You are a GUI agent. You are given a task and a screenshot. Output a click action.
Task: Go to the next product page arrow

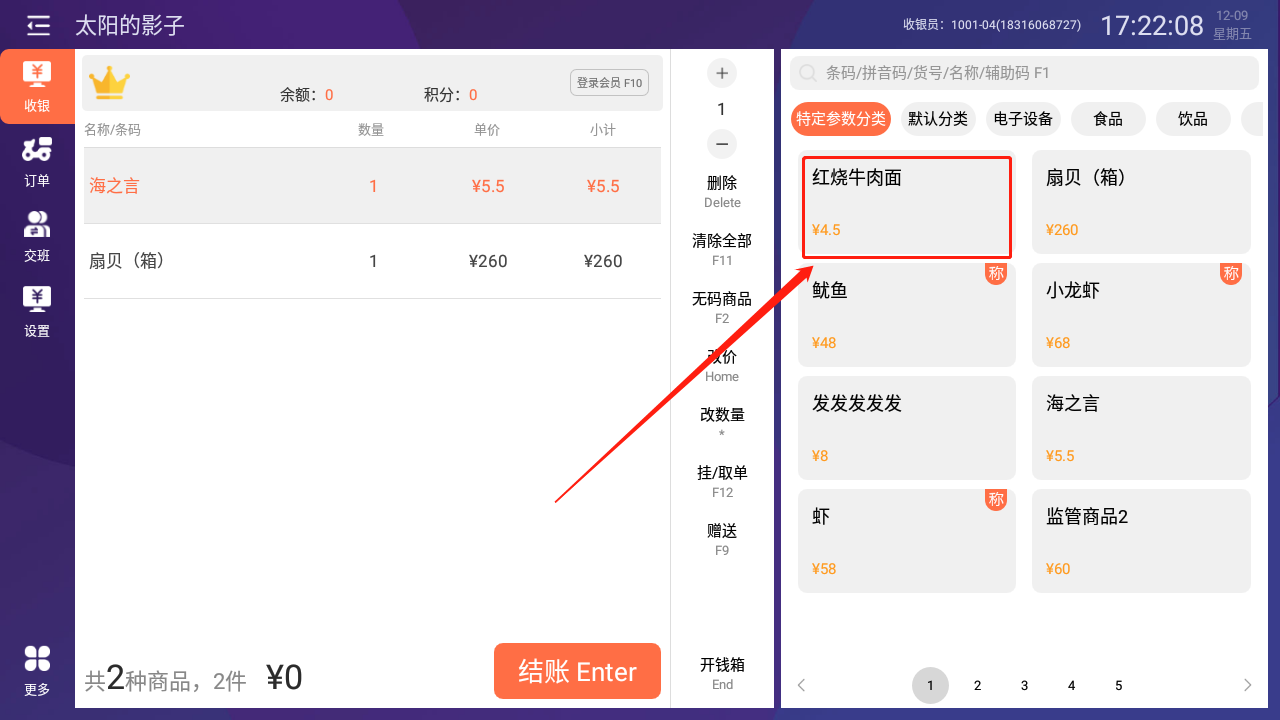[x=1247, y=685]
